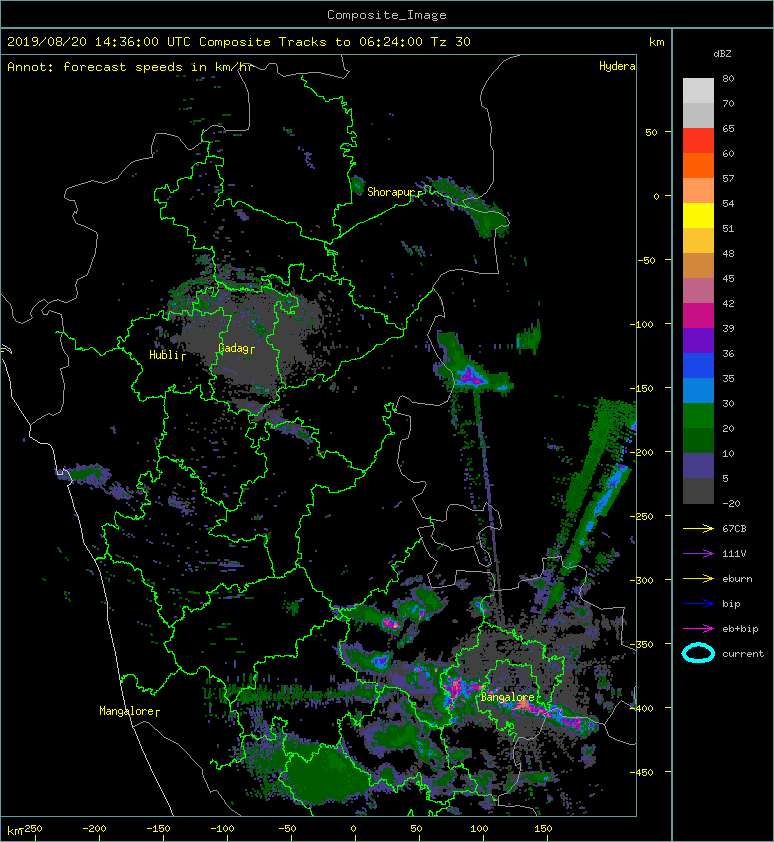Click the eburn arrow legend icon
The image size is (774, 842).
[698, 579]
